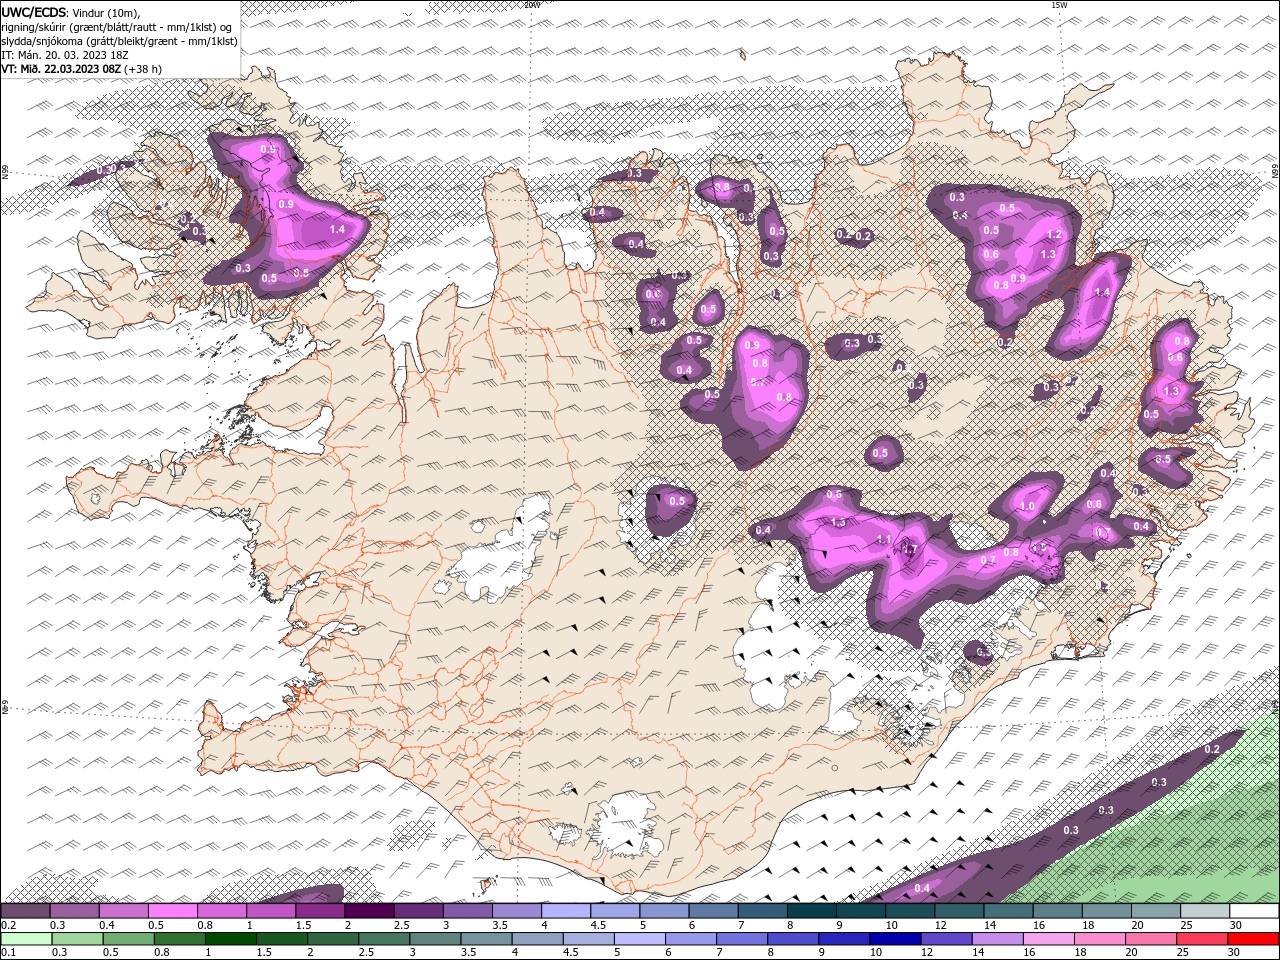Click the valid time 'VT: Mið. 22.03.2023 08Z (+38 h)'

pos(82,69)
